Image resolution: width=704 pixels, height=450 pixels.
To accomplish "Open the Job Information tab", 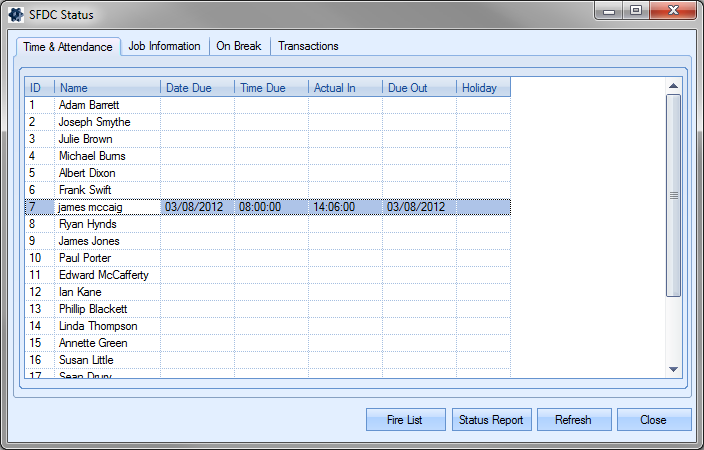I will [164, 46].
